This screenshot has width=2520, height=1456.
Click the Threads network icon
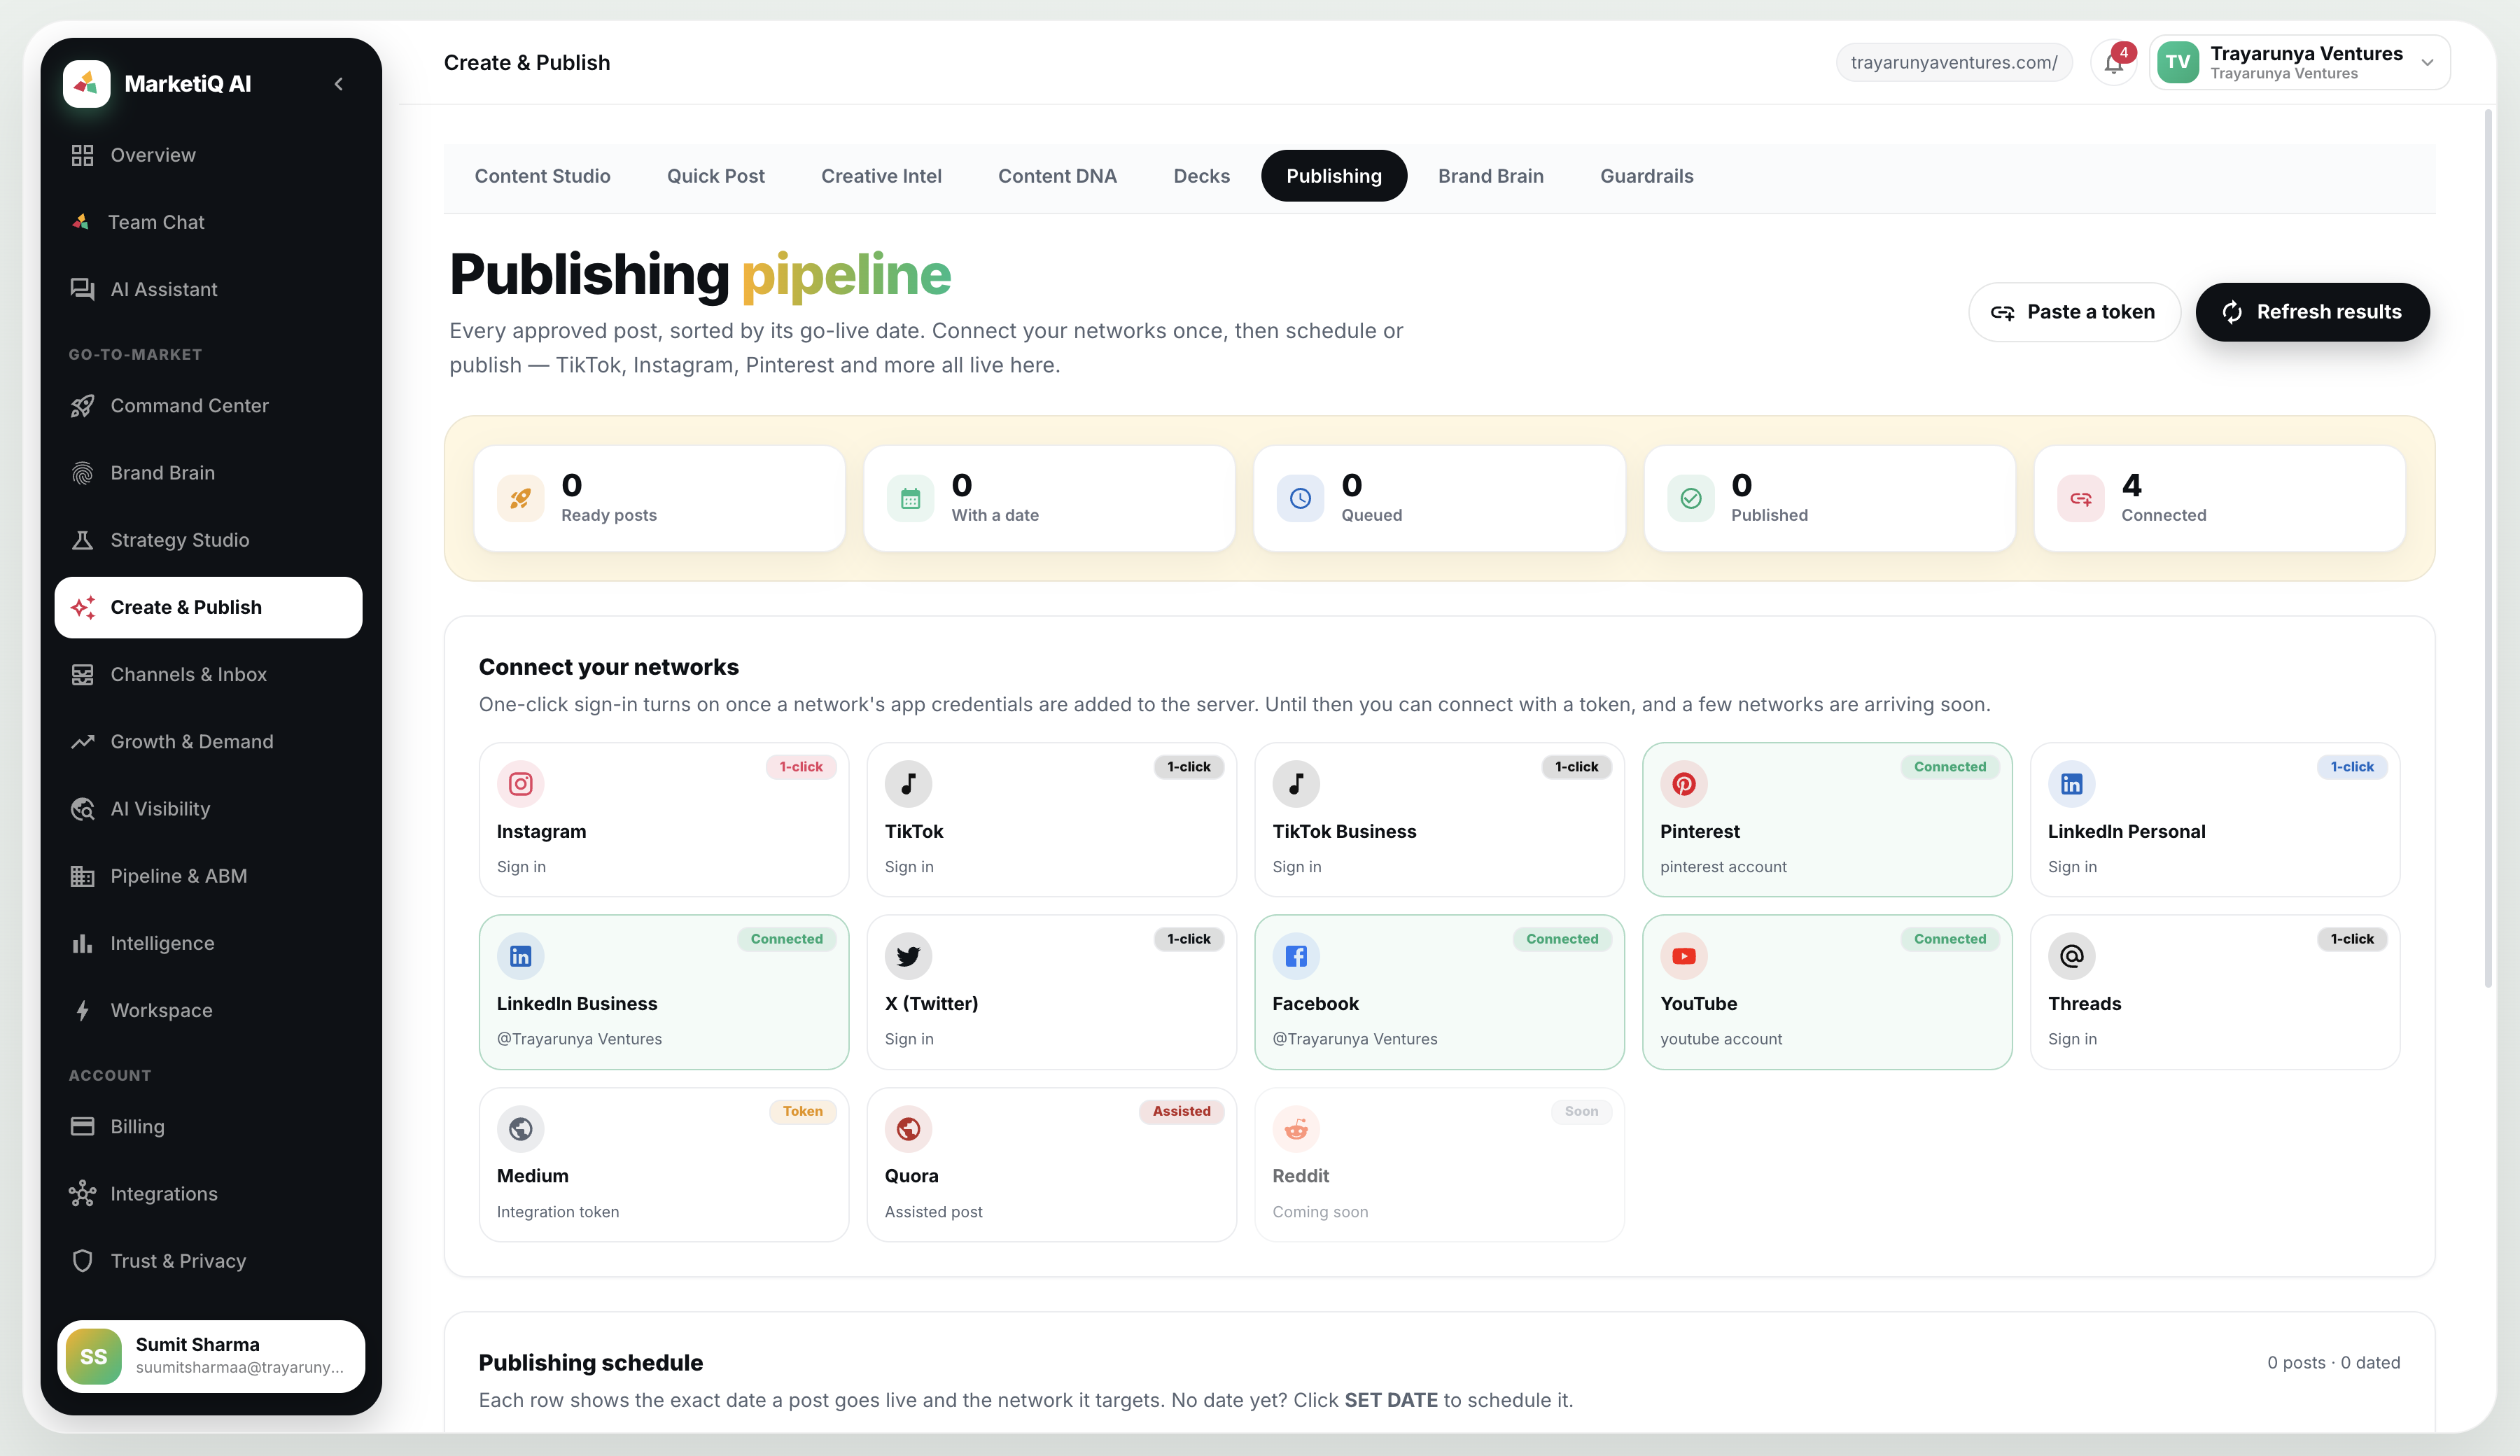click(x=2071, y=956)
